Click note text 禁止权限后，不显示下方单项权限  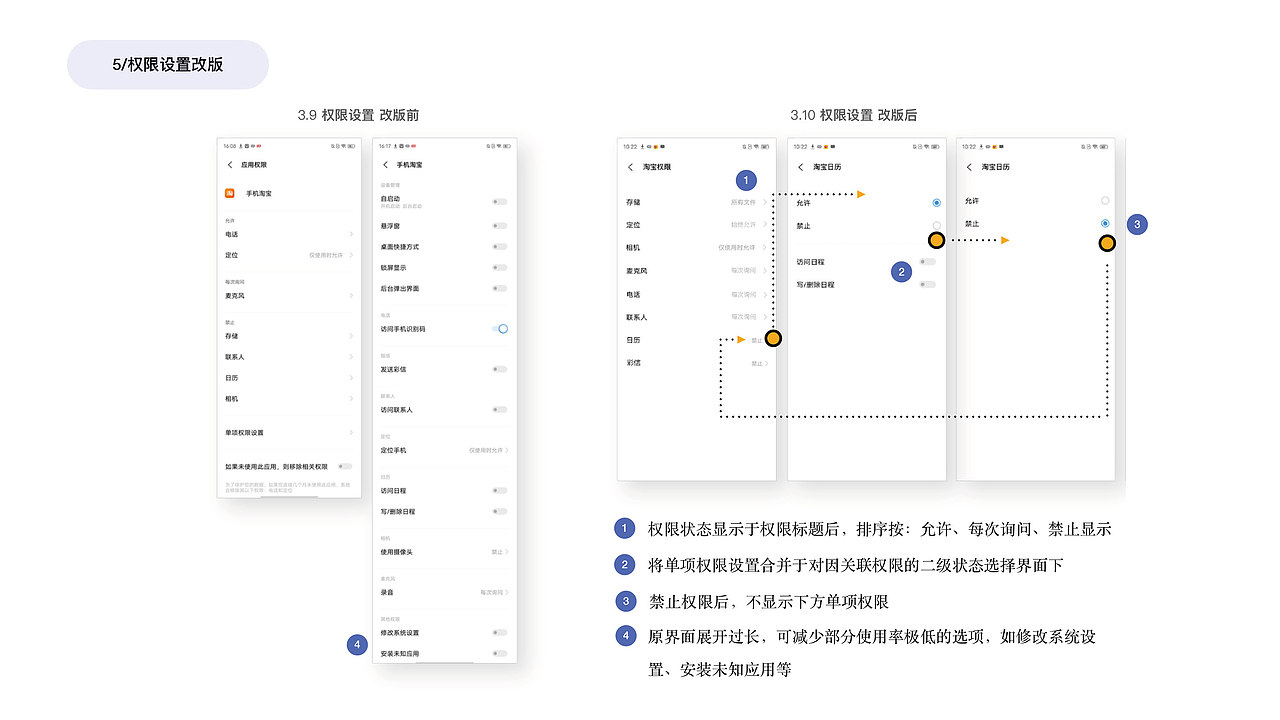pos(769,601)
